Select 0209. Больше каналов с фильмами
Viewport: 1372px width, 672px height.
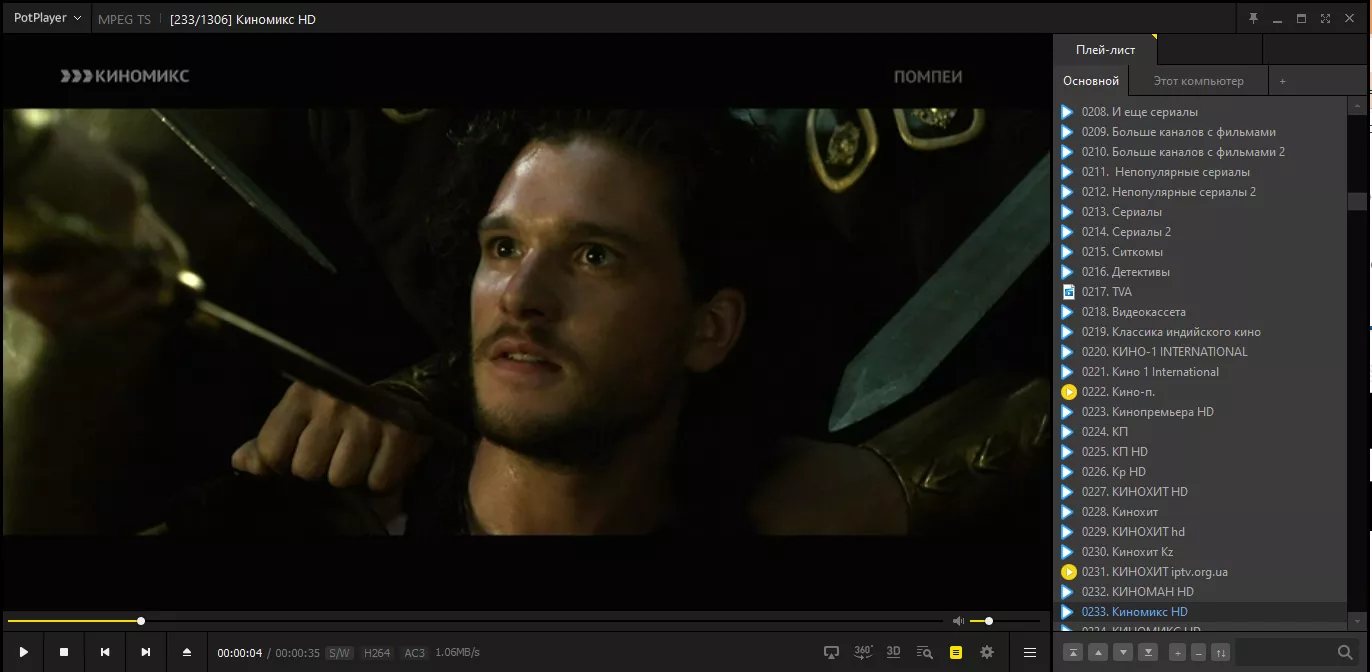1201,132
